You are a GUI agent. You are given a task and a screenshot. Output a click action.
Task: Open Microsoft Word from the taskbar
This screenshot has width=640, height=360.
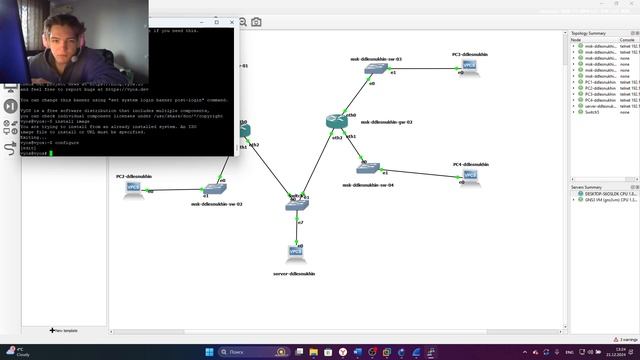tap(358, 352)
